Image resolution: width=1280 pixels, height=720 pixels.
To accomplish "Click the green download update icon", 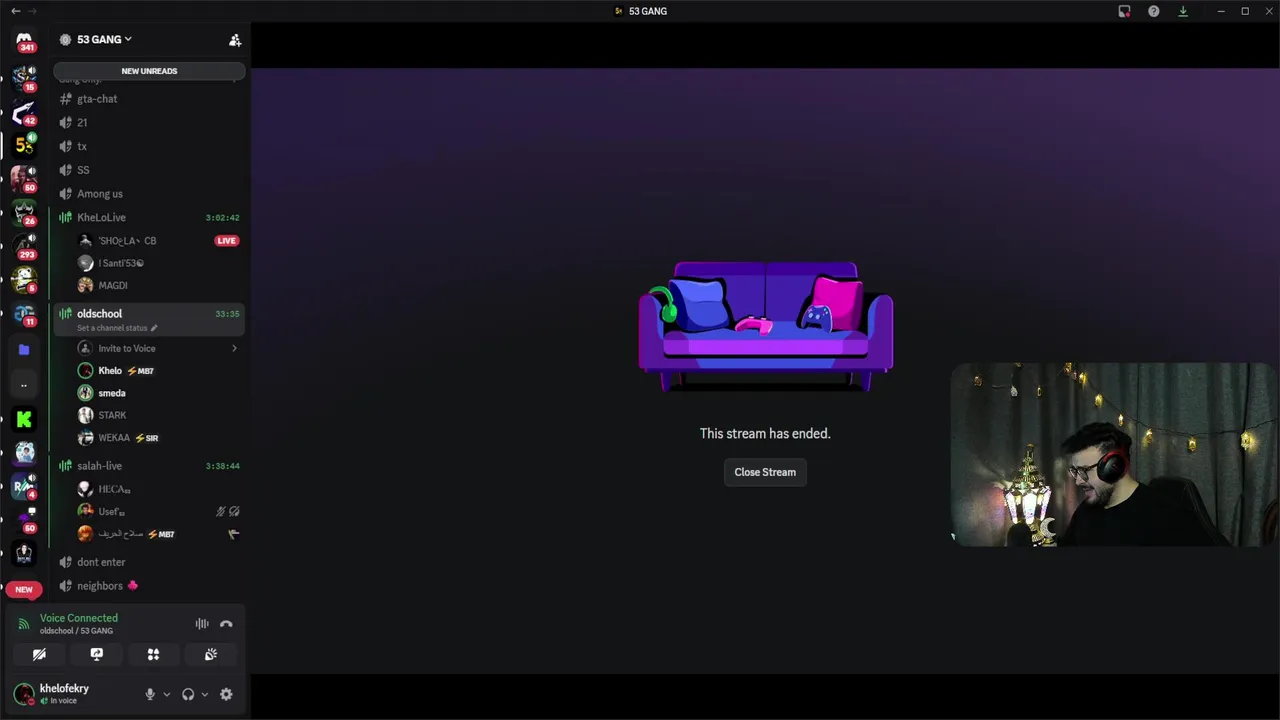I will (1183, 11).
